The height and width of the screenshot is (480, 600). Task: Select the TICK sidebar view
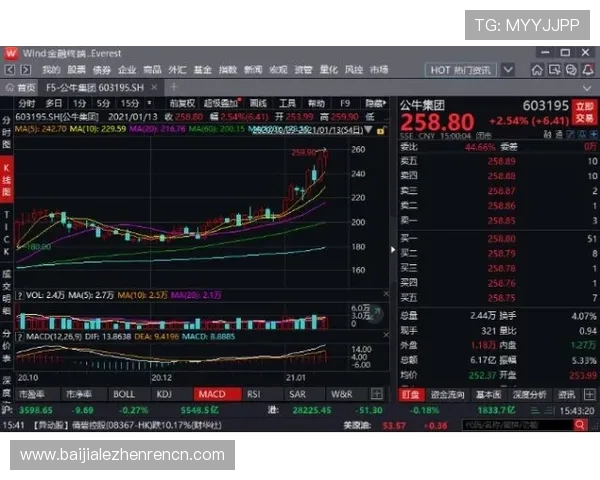(x=6, y=233)
